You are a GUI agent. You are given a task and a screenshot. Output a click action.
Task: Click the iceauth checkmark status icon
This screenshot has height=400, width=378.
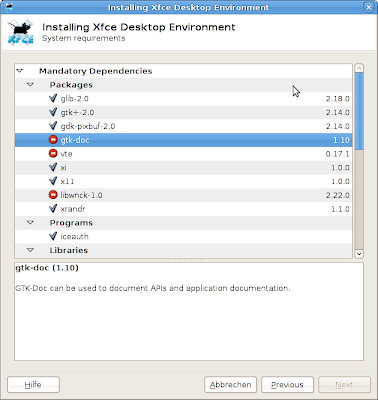[x=53, y=236]
